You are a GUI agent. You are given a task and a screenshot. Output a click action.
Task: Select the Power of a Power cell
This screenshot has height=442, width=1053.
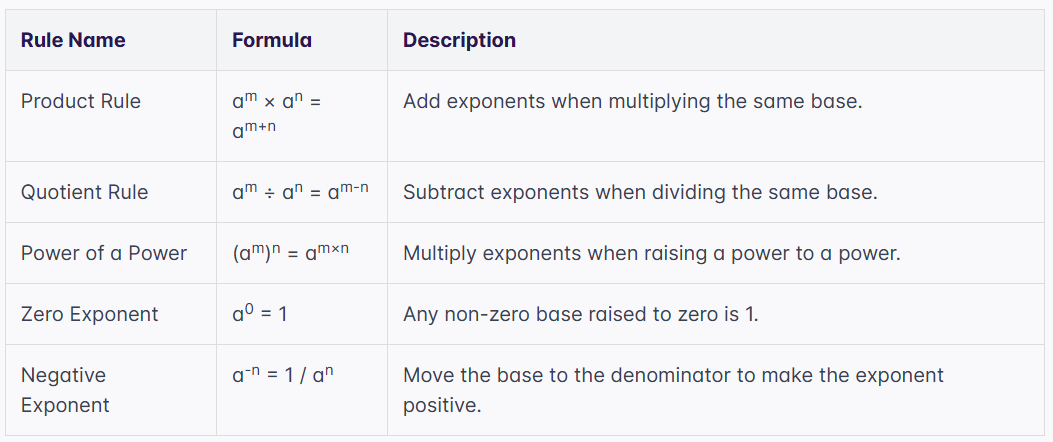point(104,253)
